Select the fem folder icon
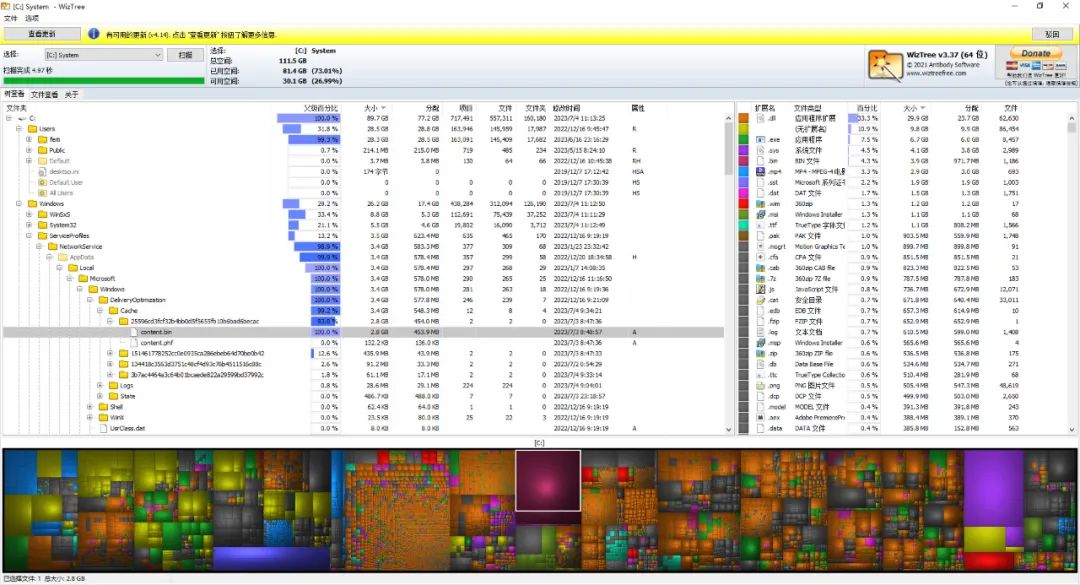The height and width of the screenshot is (585, 1080). [43, 139]
